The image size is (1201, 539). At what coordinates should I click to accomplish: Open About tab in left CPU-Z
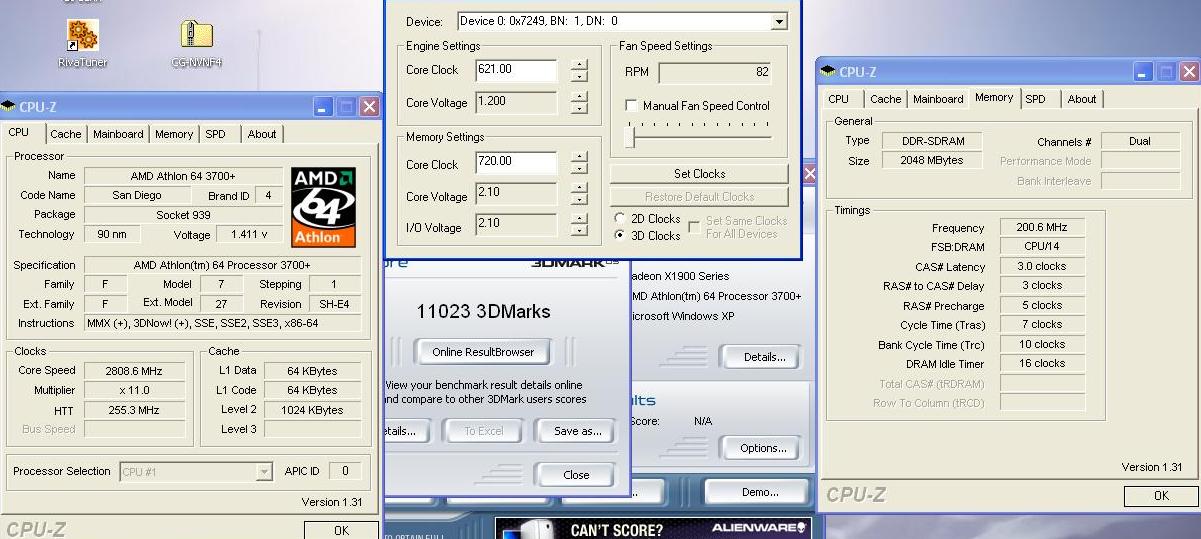[x=262, y=134]
